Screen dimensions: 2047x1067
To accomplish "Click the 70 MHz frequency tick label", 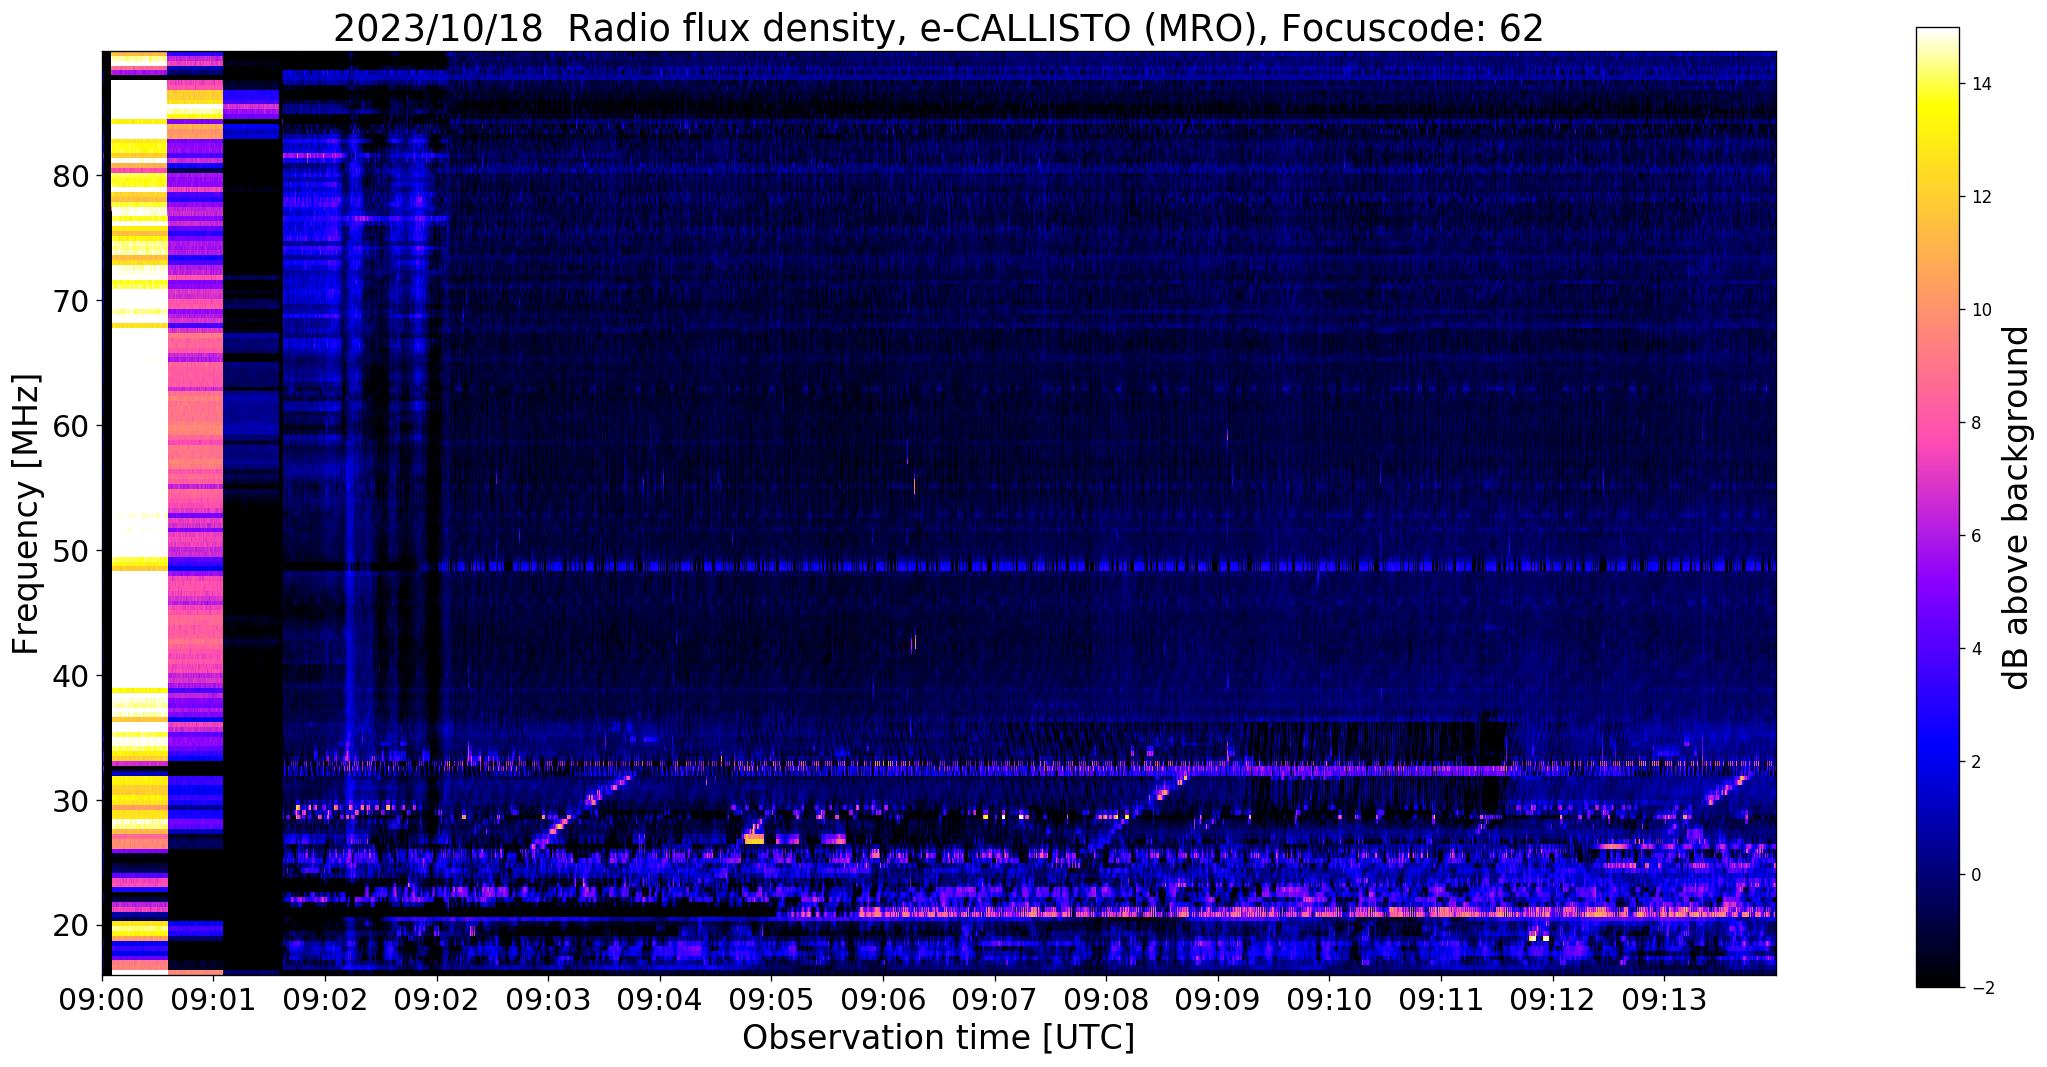I will 71,302.
